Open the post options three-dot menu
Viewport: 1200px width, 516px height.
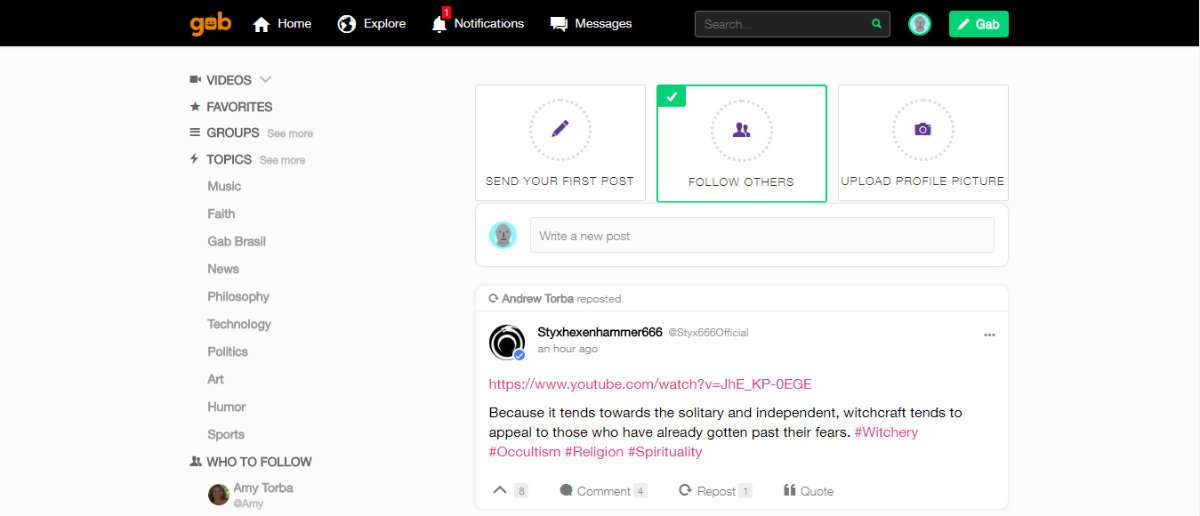[989, 335]
